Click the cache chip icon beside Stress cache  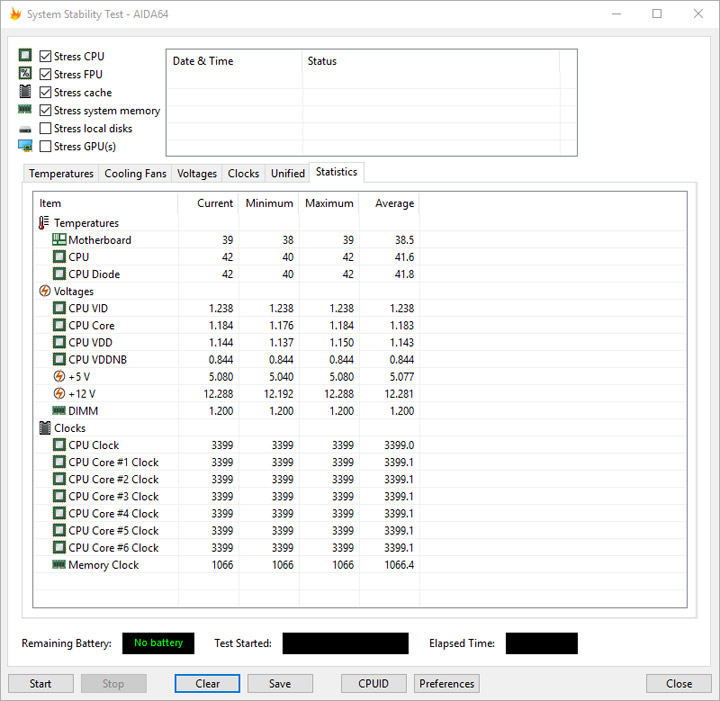[x=25, y=92]
